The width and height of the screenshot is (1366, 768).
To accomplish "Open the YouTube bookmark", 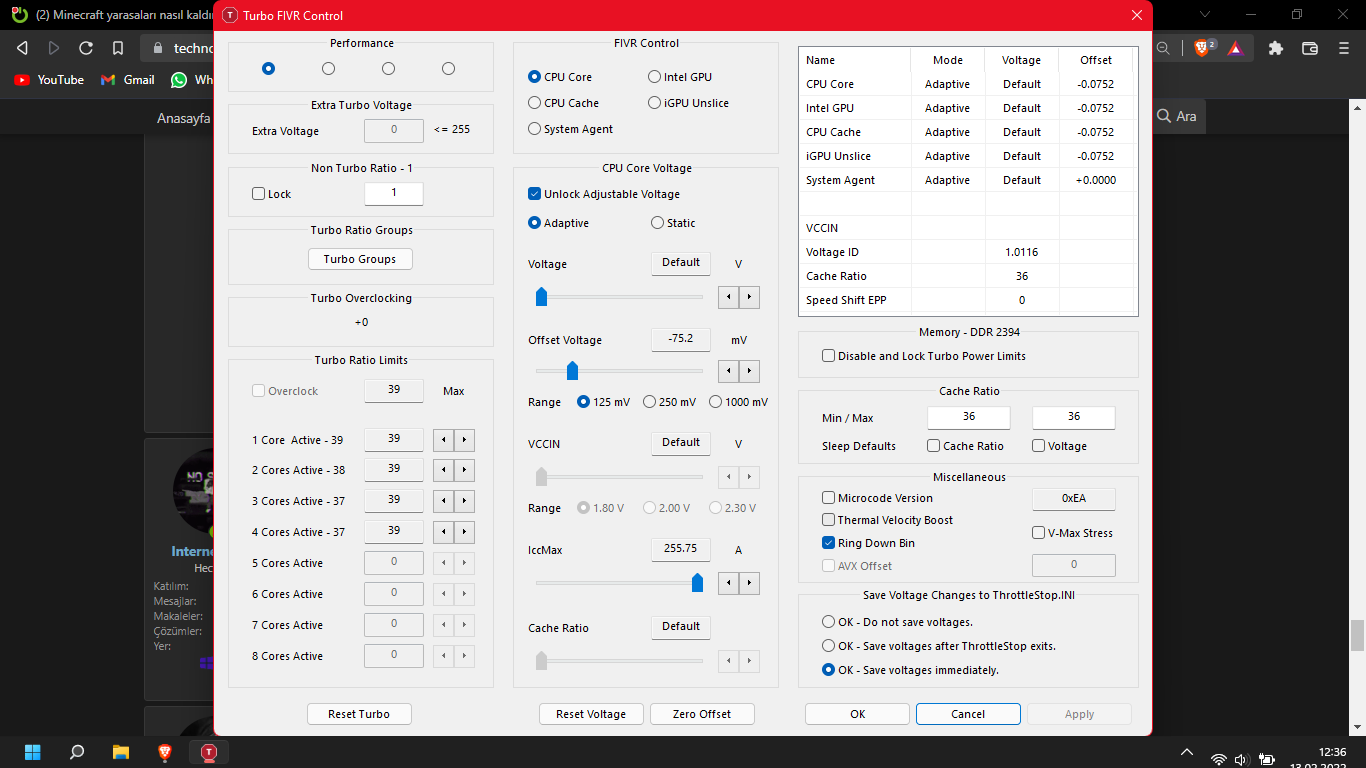I will [x=49, y=80].
